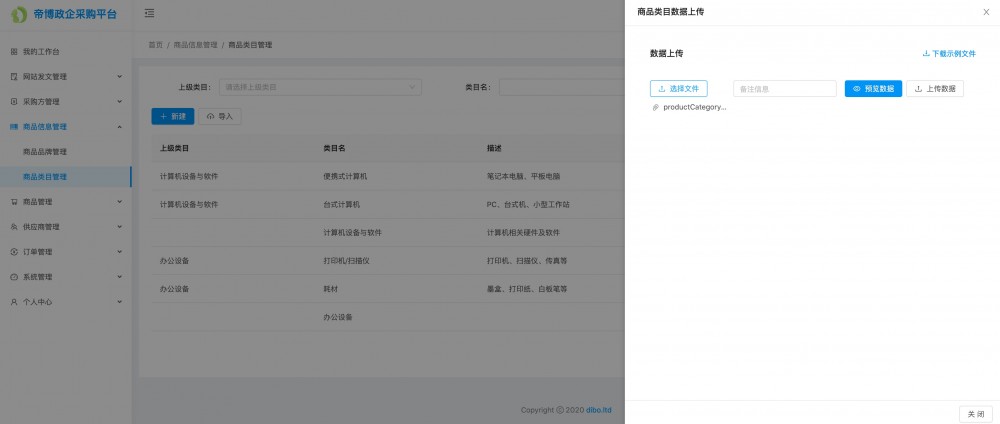Click 计算机相关硬件及软件 description cell
Viewport: 1000px width, 424px height.
click(x=523, y=233)
